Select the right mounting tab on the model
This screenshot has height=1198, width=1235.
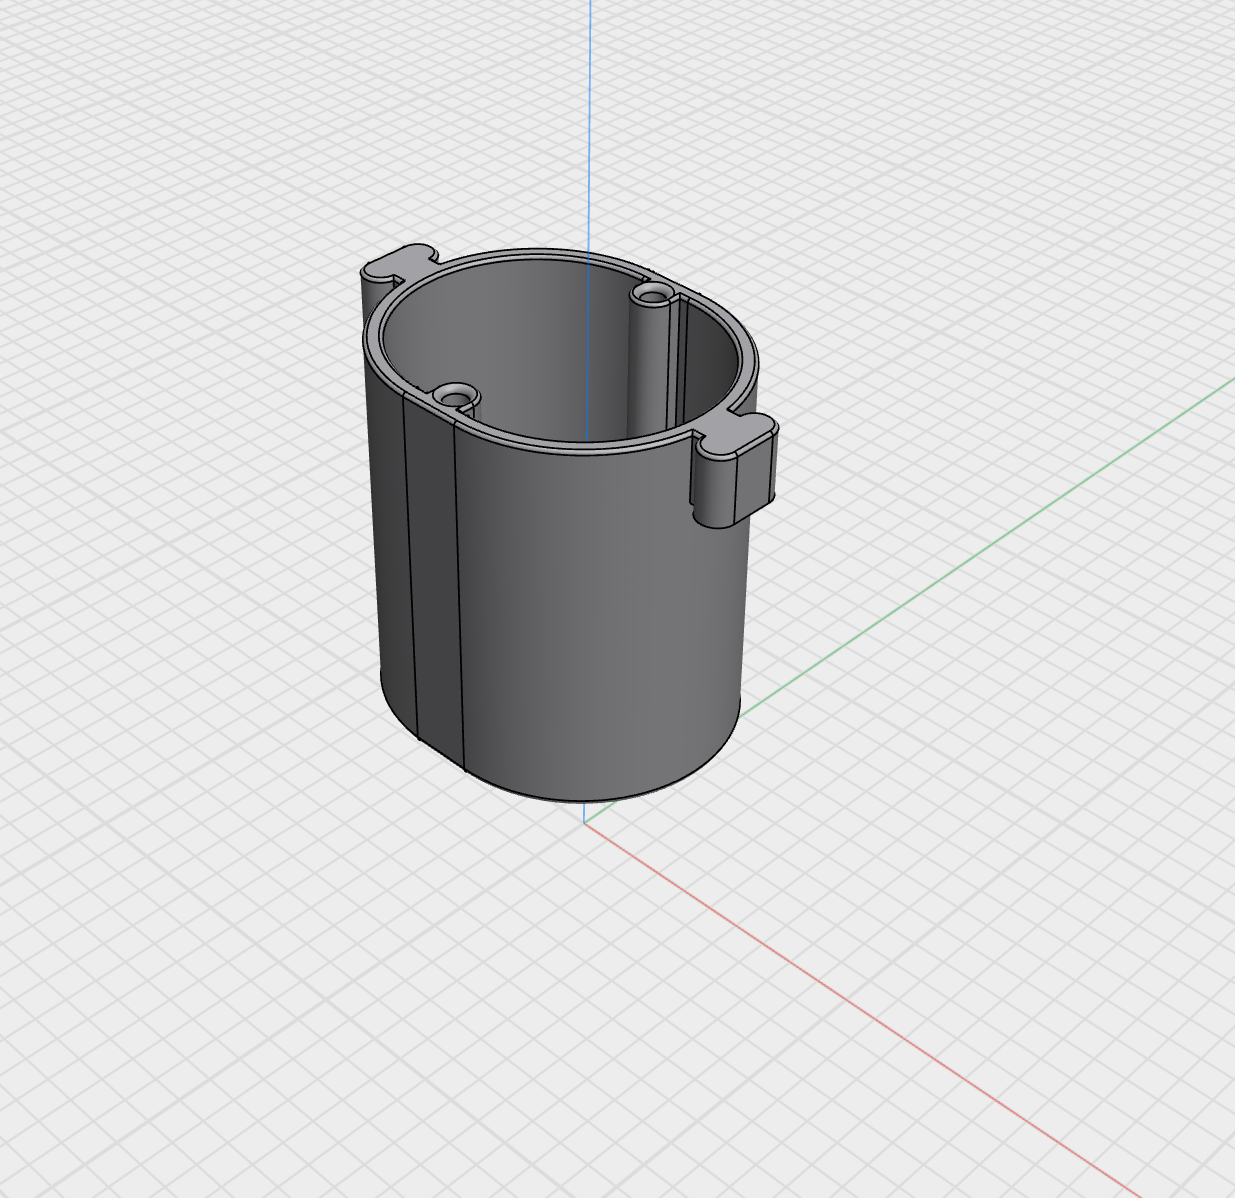click(x=734, y=470)
